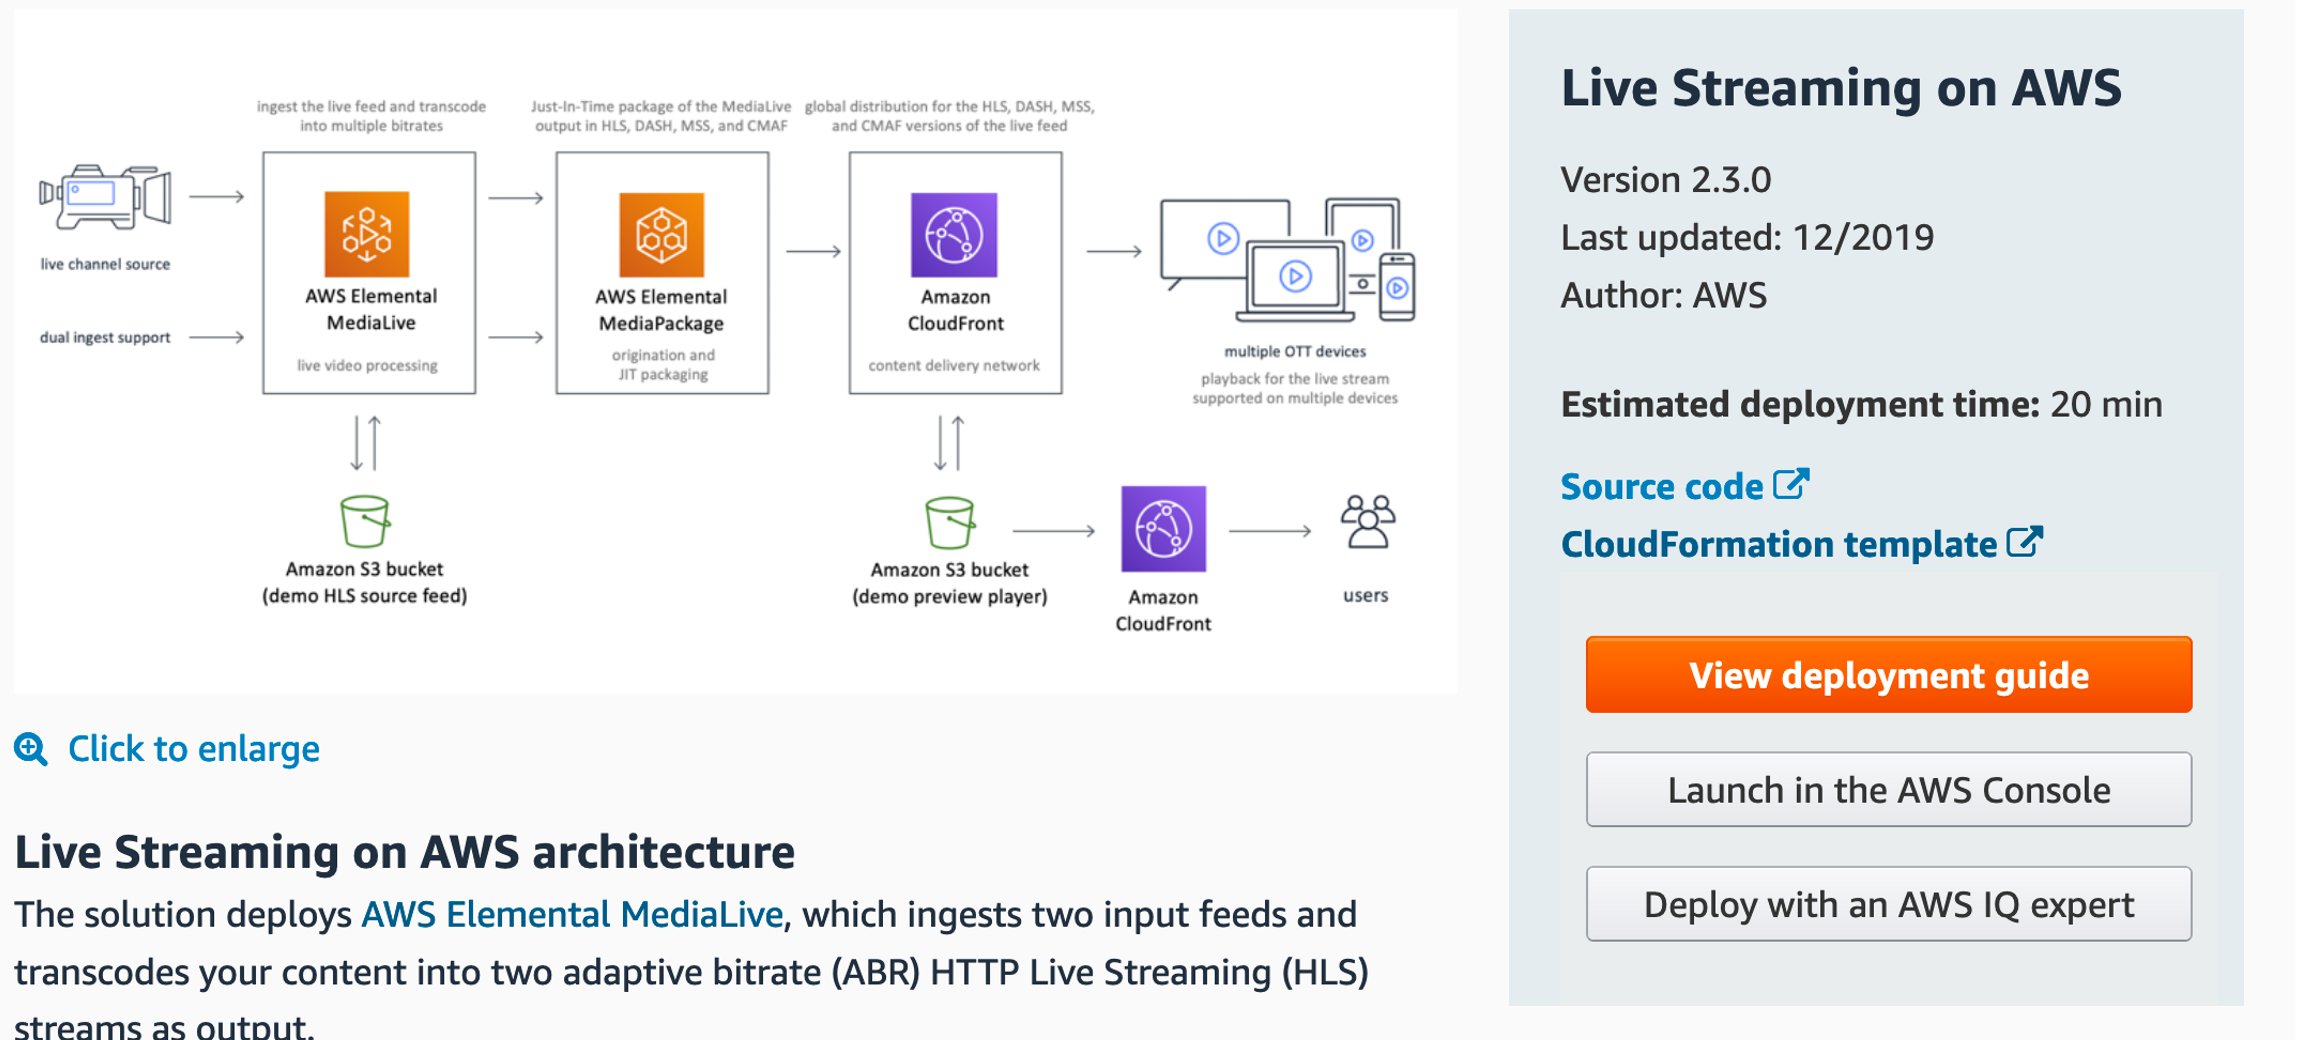Click the multiple OTT devices illustration
This screenshot has width=2304, height=1040.
pos(1288,260)
